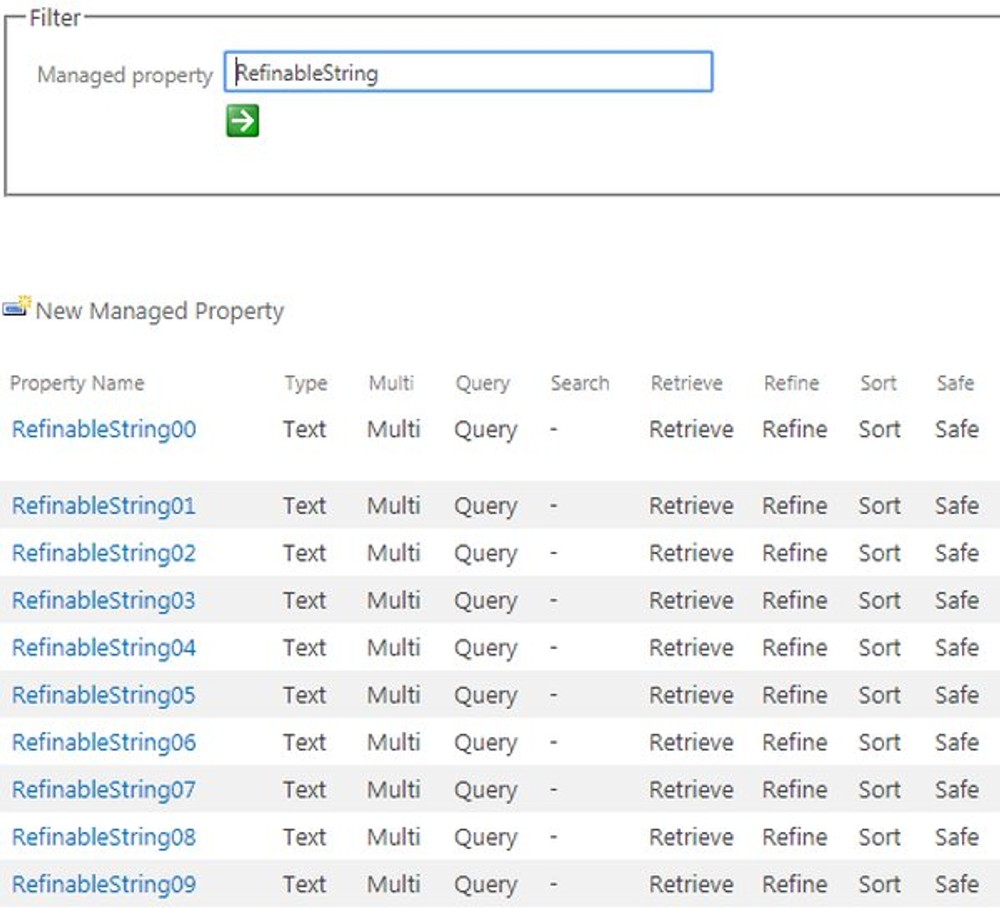Open the RefinableString09 property
1000x908 pixels.
point(101,884)
